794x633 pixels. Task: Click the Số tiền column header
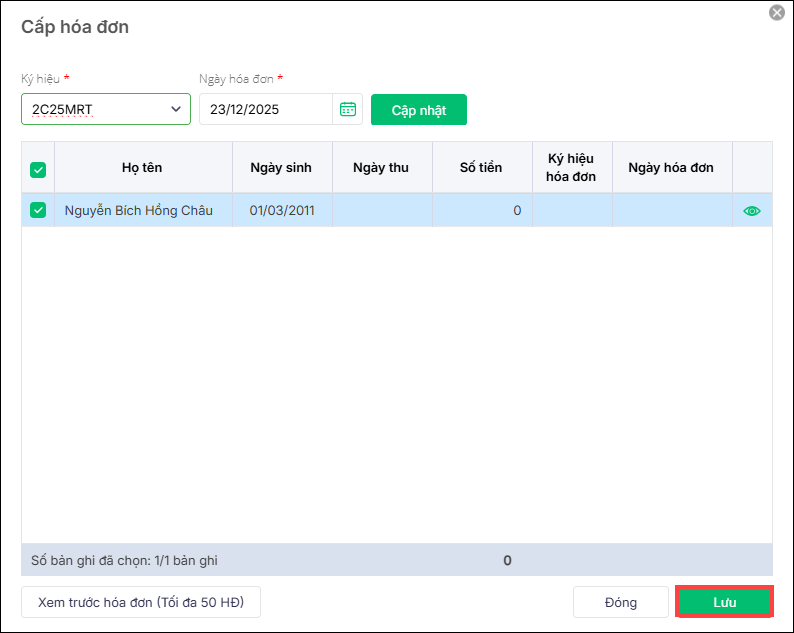(481, 167)
